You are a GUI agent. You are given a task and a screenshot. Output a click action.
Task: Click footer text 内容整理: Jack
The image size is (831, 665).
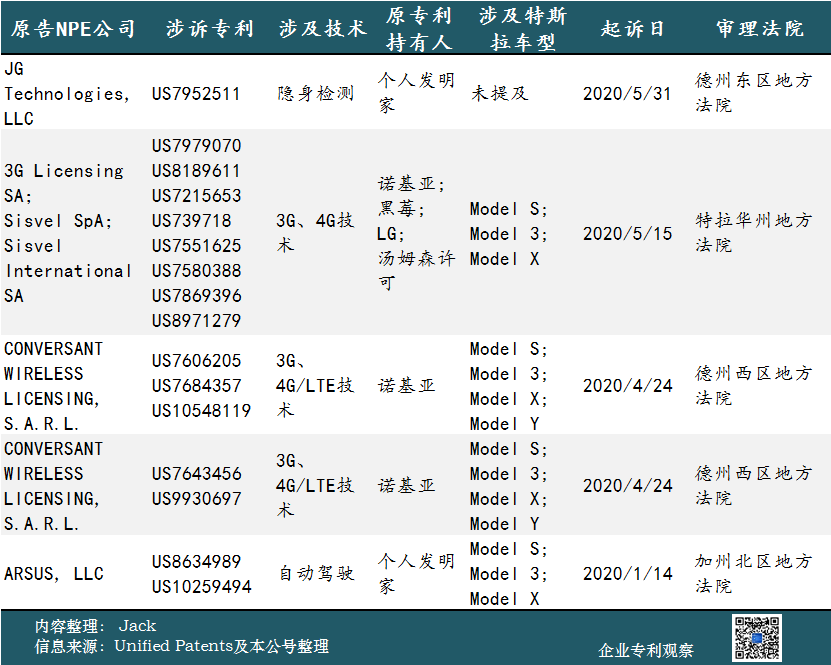coord(95,626)
